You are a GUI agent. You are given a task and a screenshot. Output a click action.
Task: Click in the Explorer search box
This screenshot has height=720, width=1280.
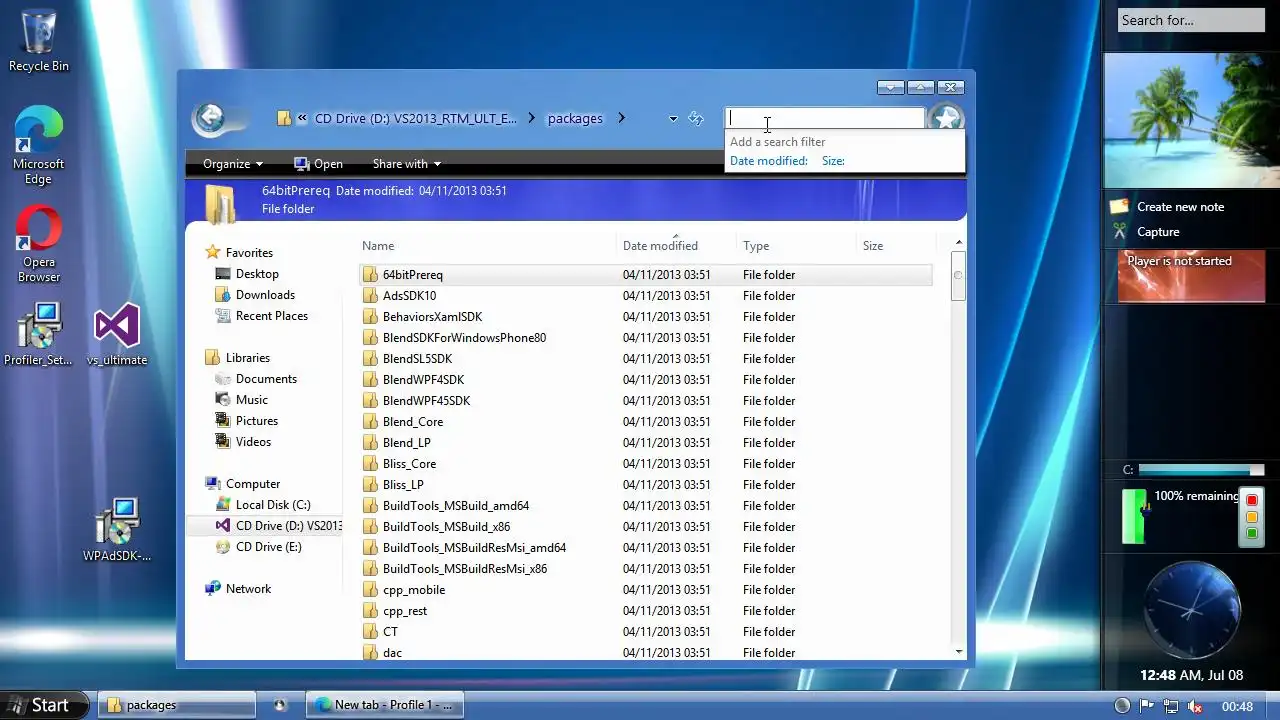(x=825, y=118)
